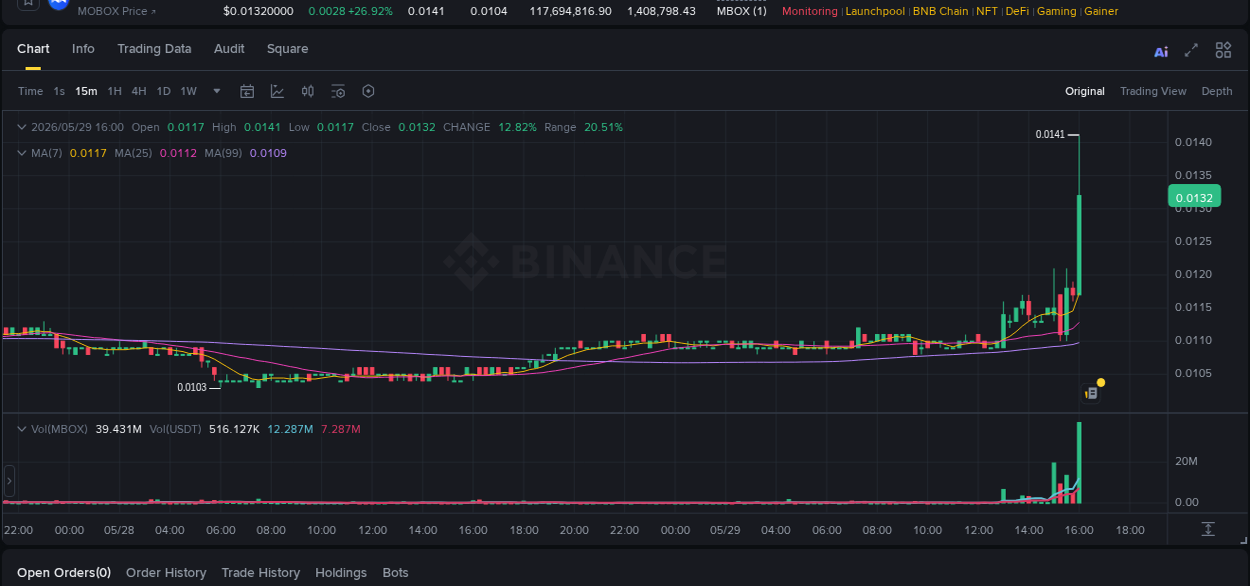Switch to Depth chart mode
This screenshot has height=586, width=1250.
click(x=1217, y=91)
